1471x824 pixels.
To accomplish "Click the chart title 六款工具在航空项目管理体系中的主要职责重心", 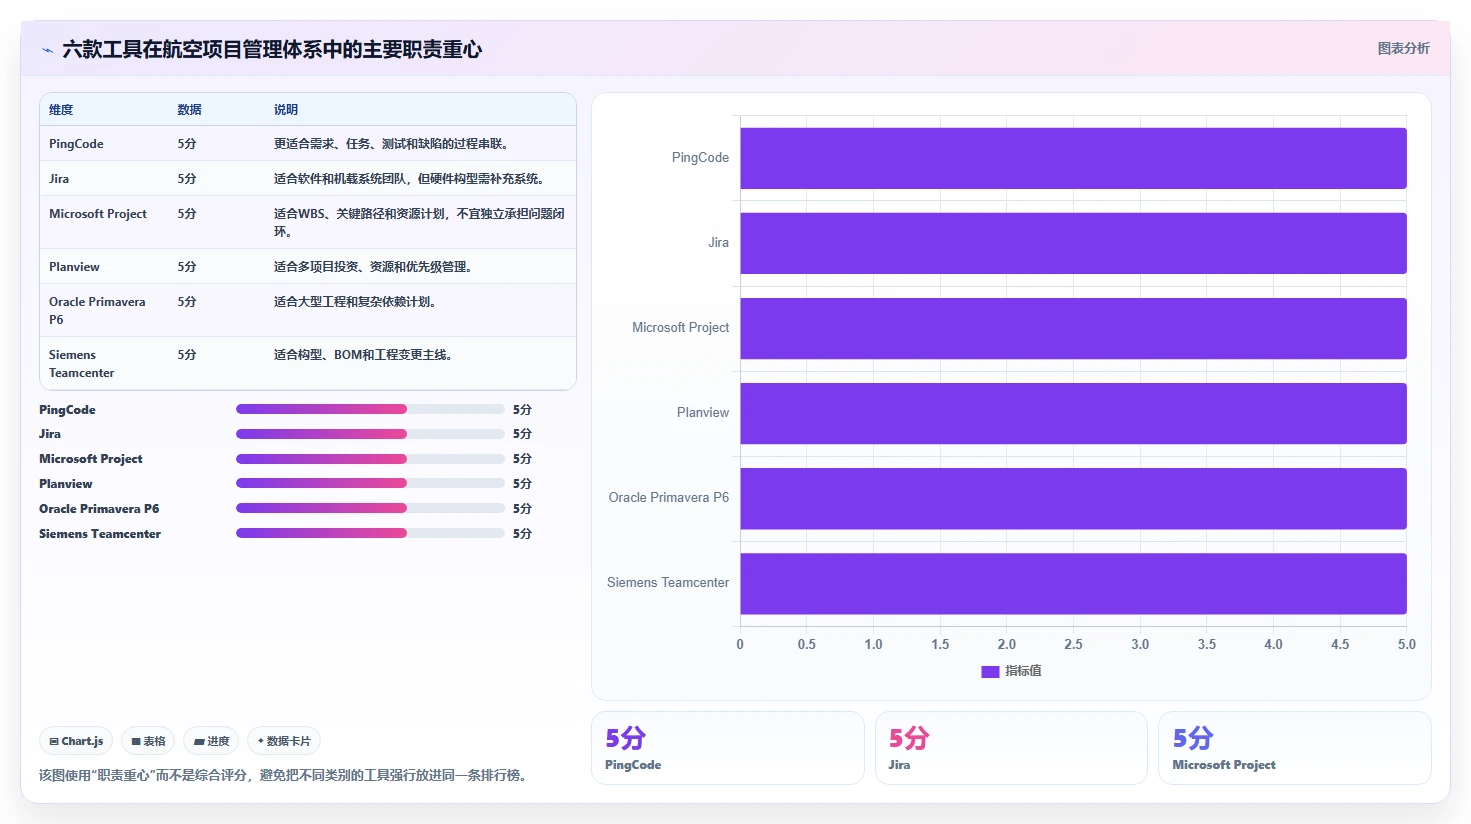I will tap(272, 49).
